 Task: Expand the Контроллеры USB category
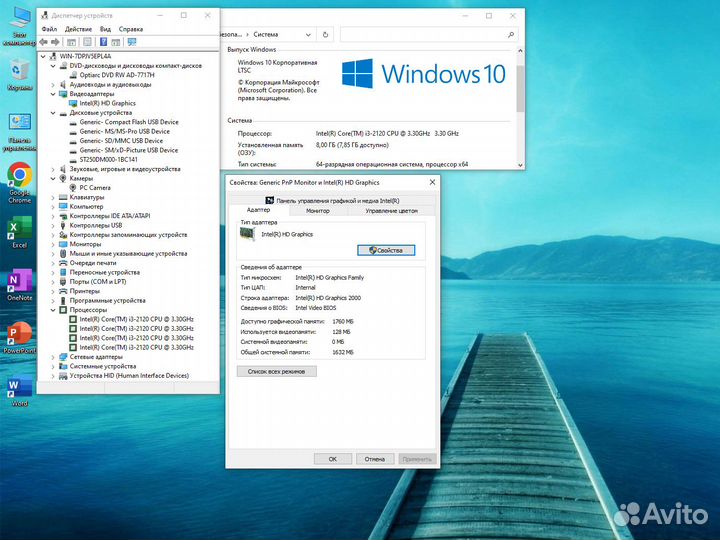click(53, 225)
